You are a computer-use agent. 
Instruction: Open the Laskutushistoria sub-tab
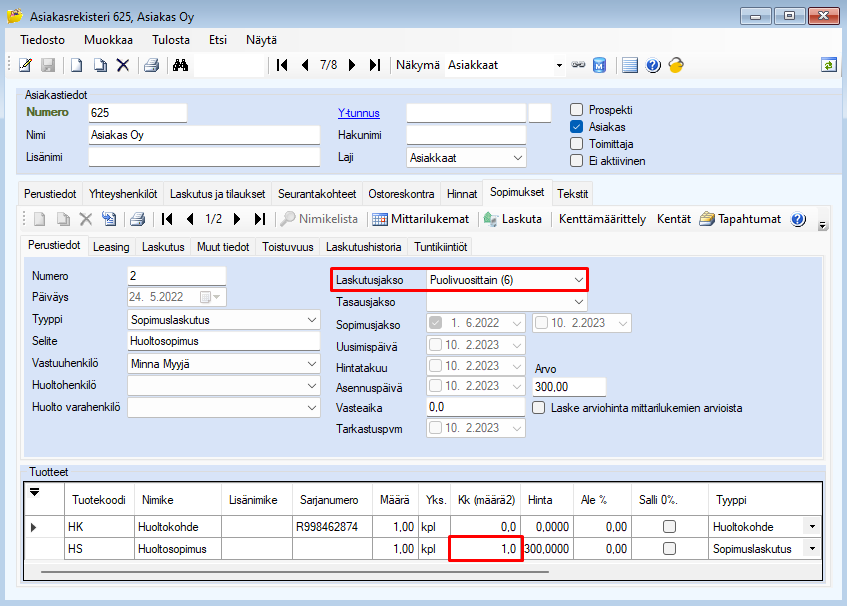pos(364,247)
